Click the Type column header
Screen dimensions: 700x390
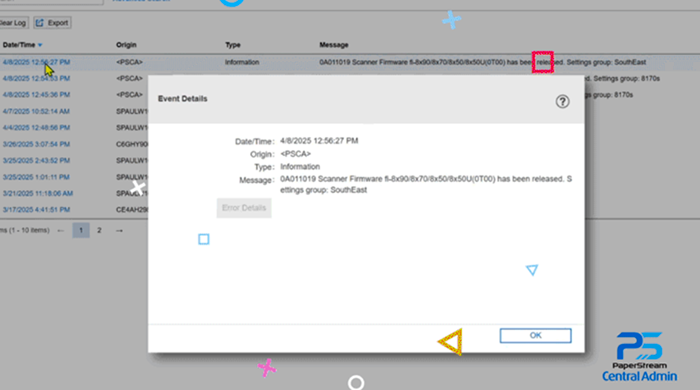coord(233,45)
